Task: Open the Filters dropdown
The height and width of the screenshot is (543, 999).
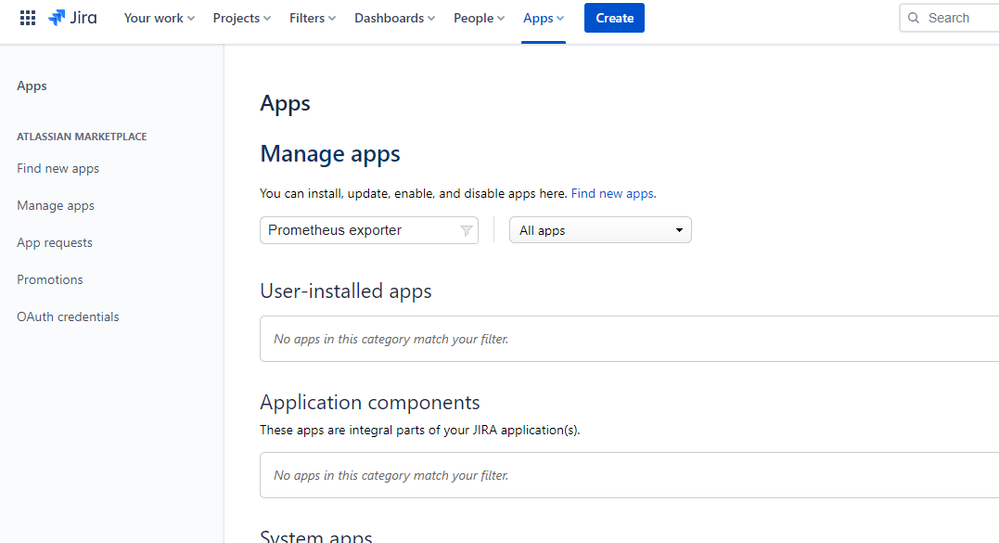Action: pos(312,18)
